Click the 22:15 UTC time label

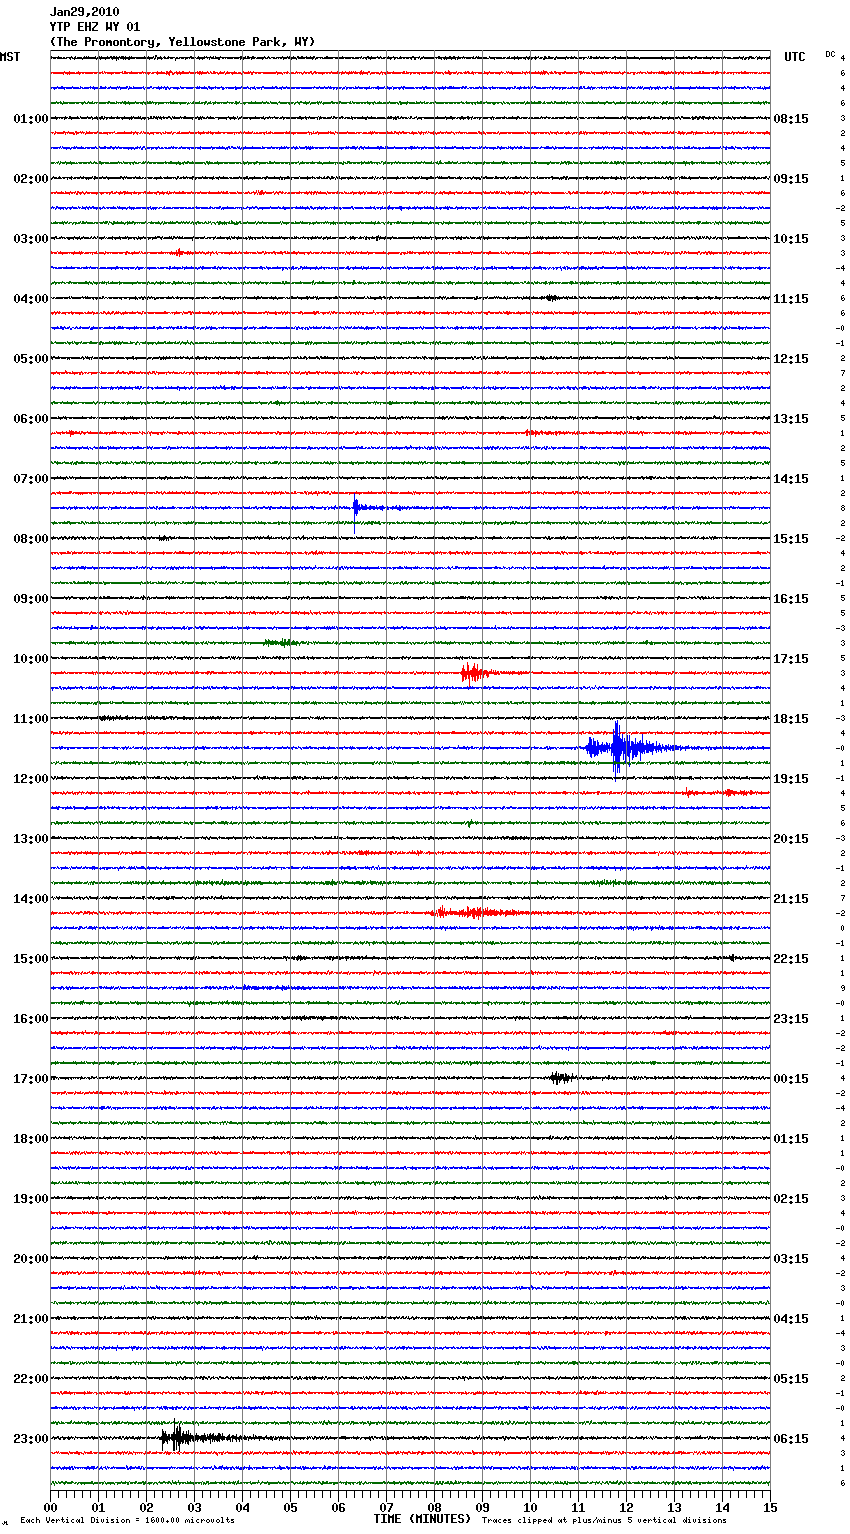(791, 959)
